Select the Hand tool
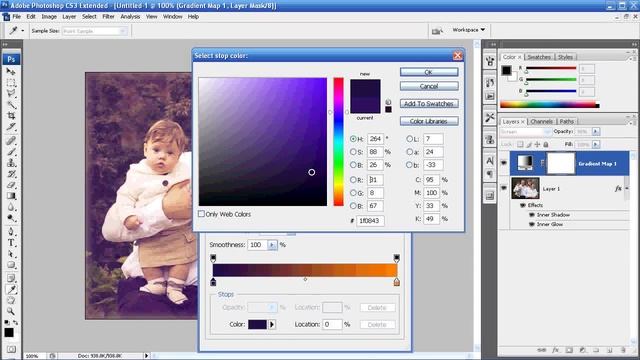 11,301
